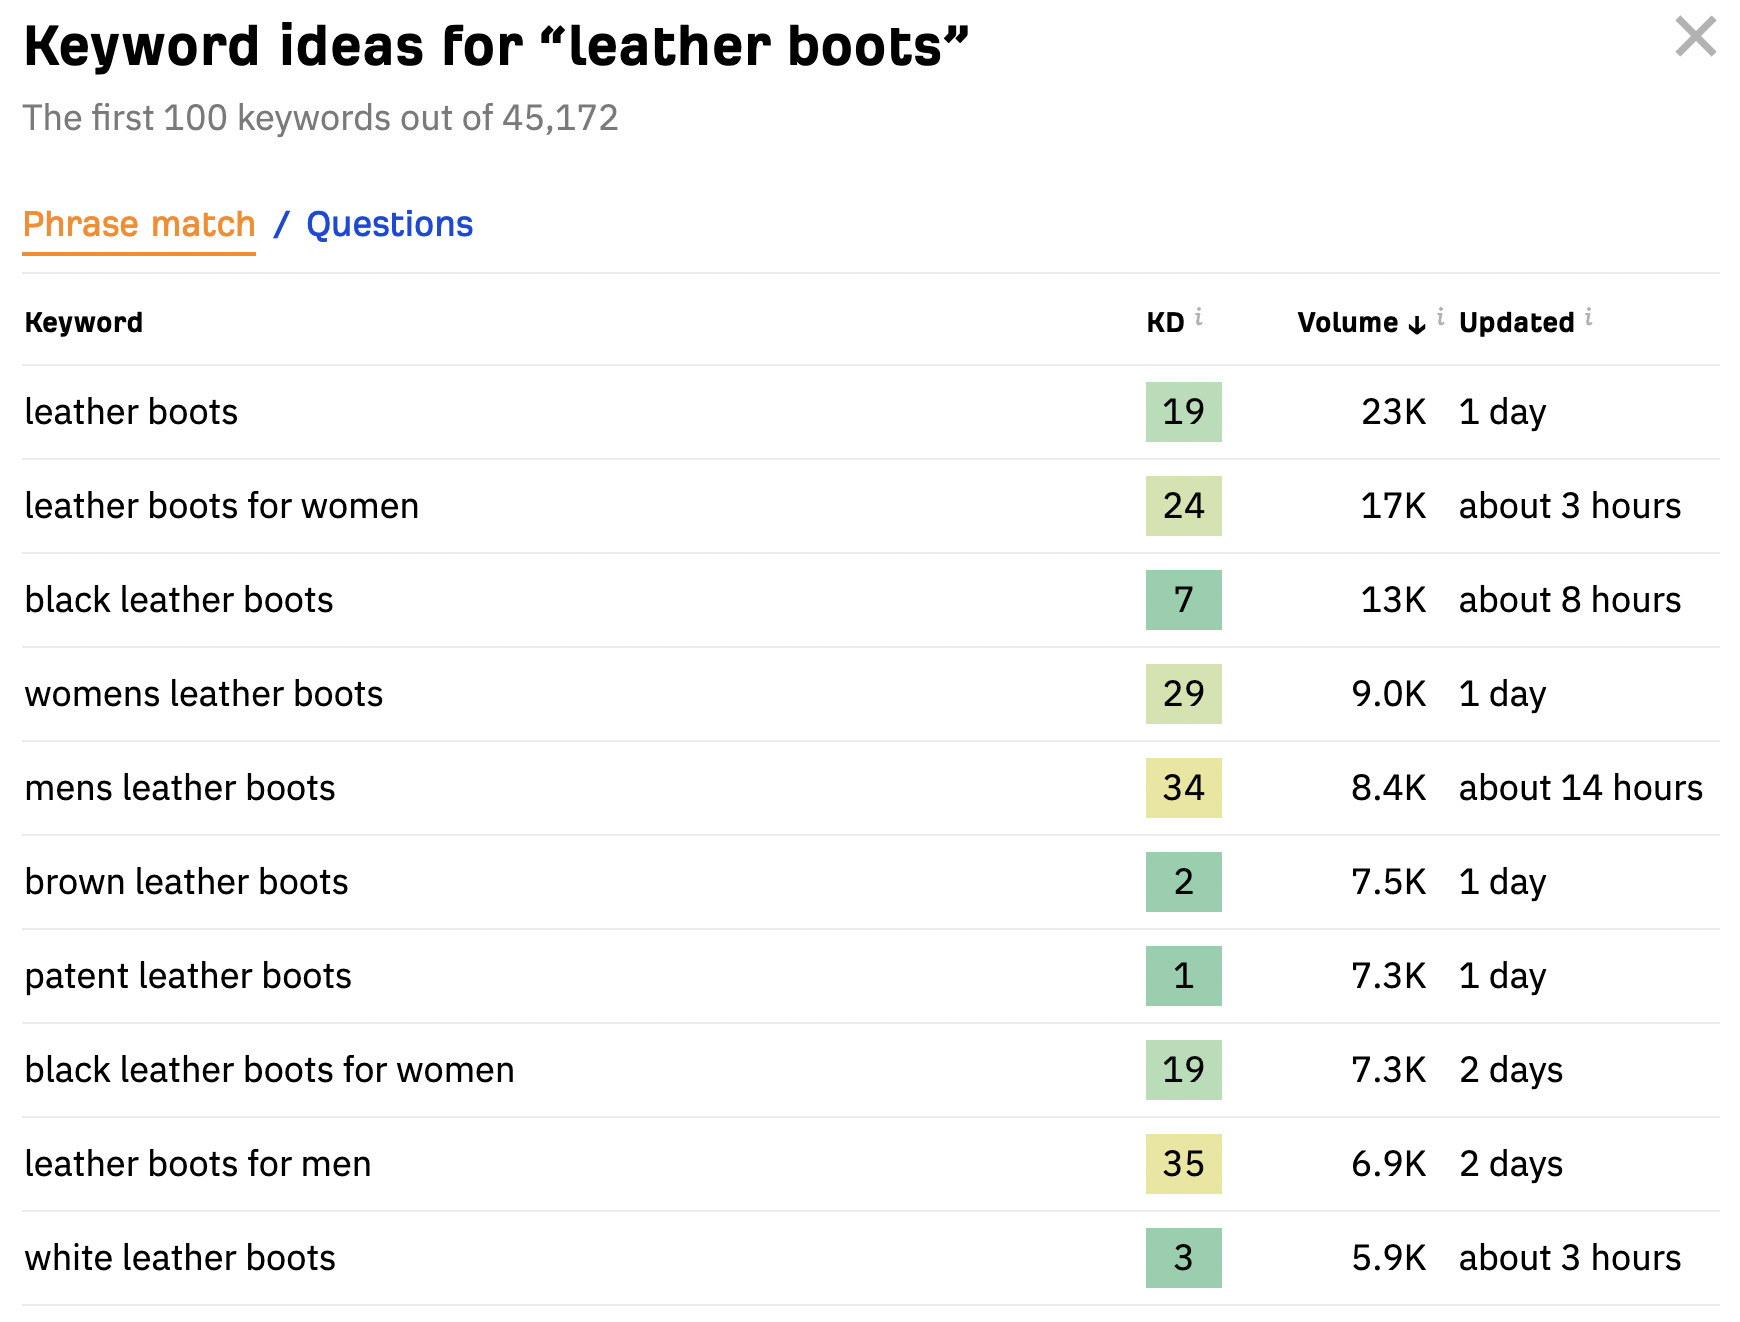Open the keyword "leather boots"

click(131, 412)
